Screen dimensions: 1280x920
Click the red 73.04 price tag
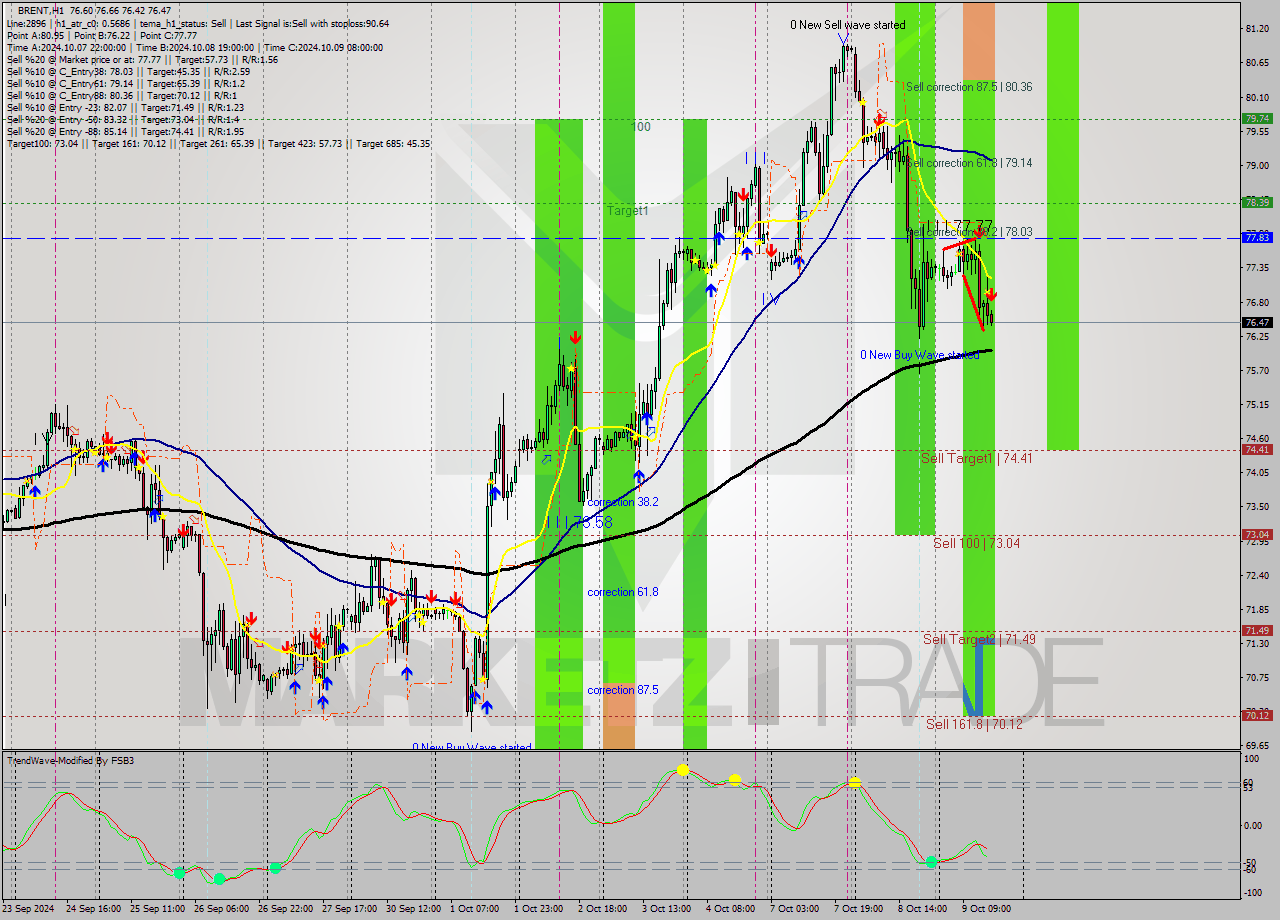coord(1257,535)
